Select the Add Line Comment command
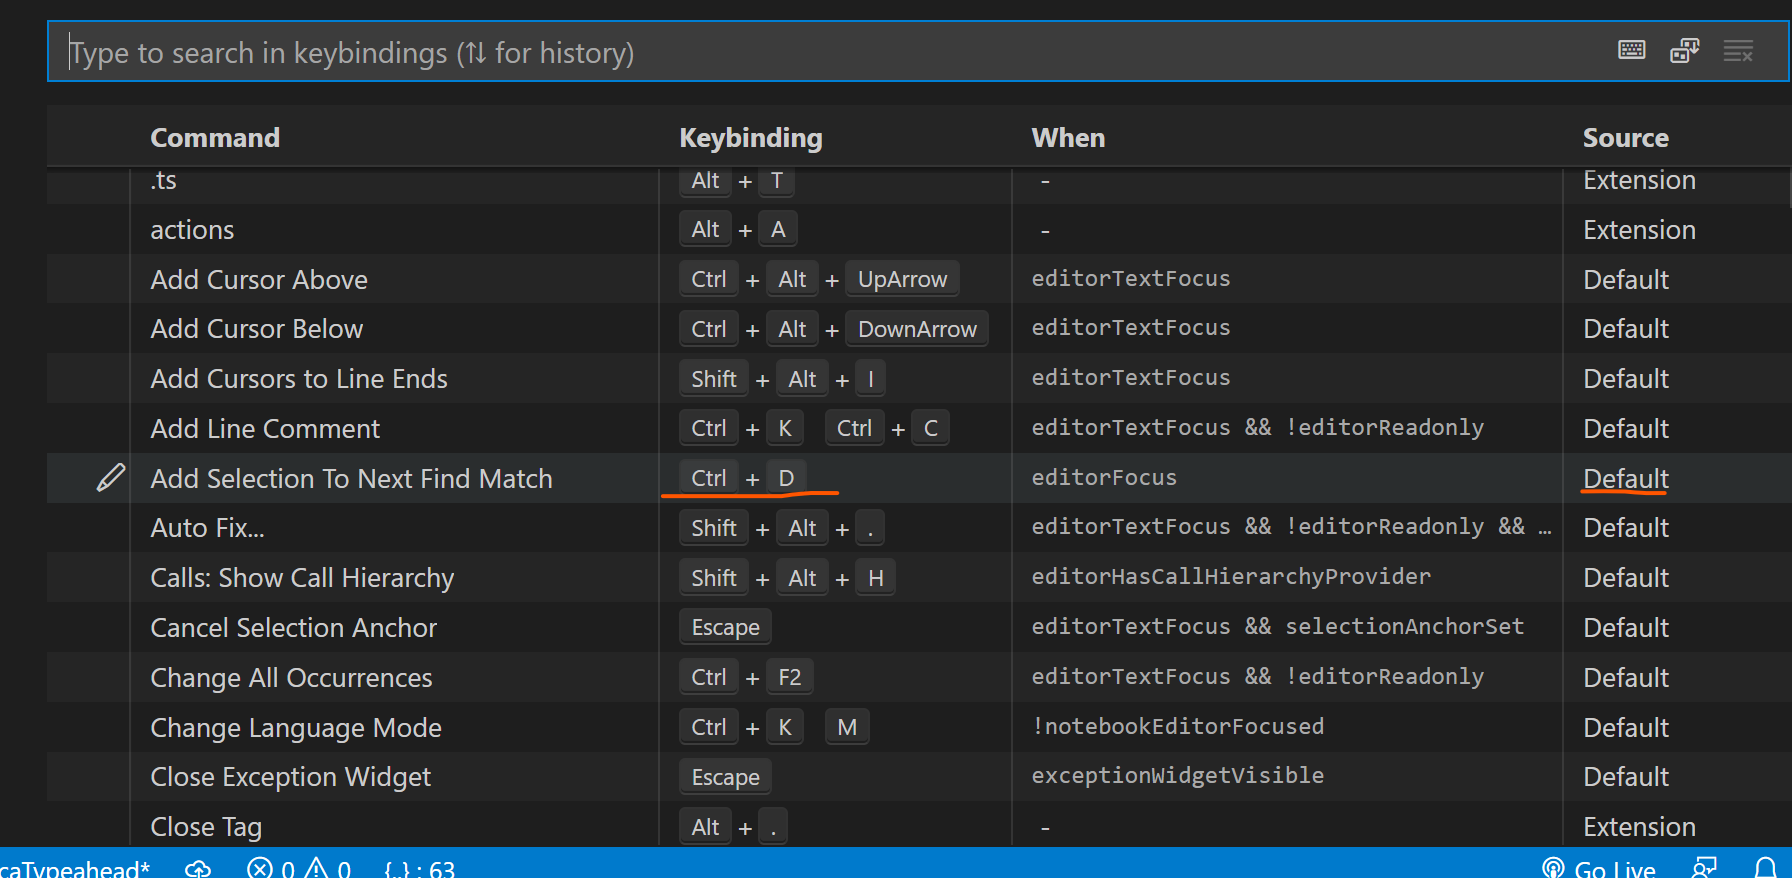This screenshot has width=1792, height=878. point(265,428)
